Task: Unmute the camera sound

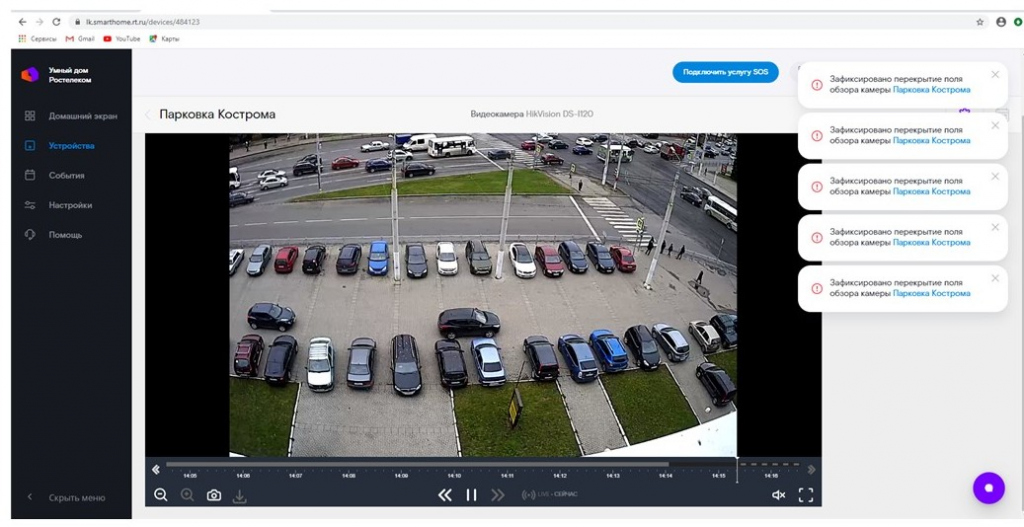Action: (778, 495)
